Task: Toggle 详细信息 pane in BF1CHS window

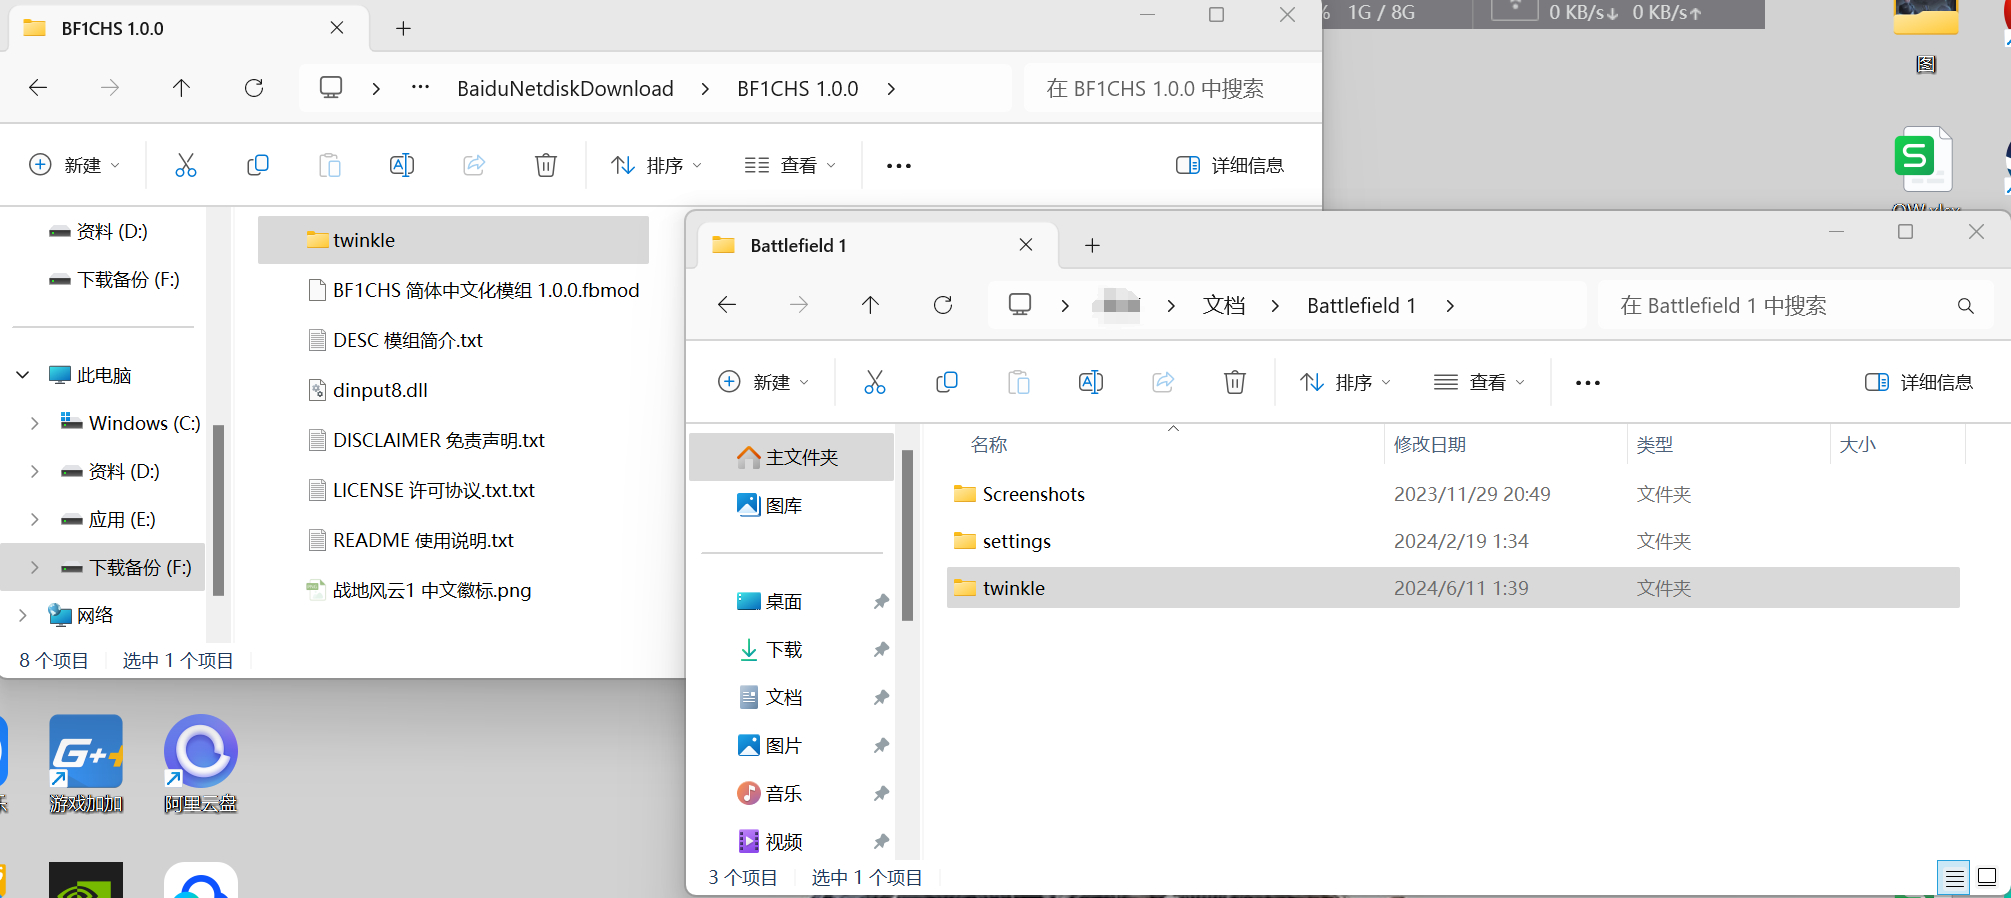Action: coord(1230,165)
